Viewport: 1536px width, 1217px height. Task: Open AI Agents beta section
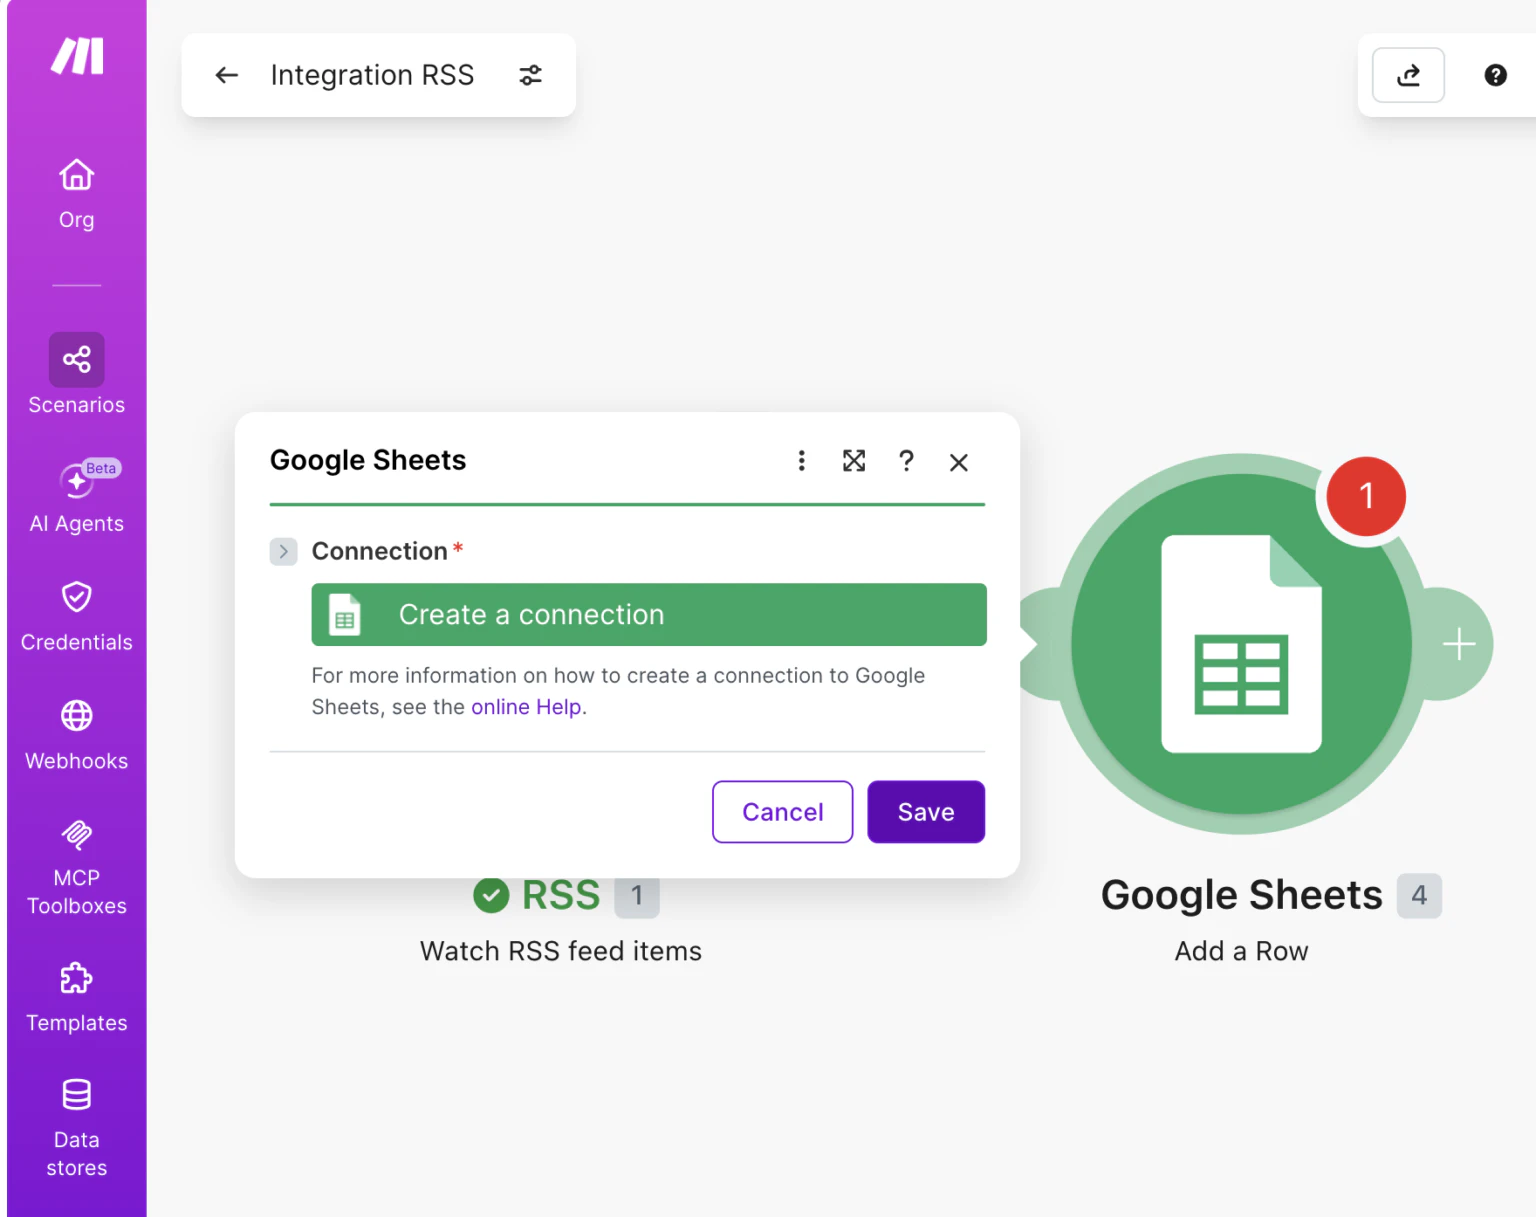point(76,498)
